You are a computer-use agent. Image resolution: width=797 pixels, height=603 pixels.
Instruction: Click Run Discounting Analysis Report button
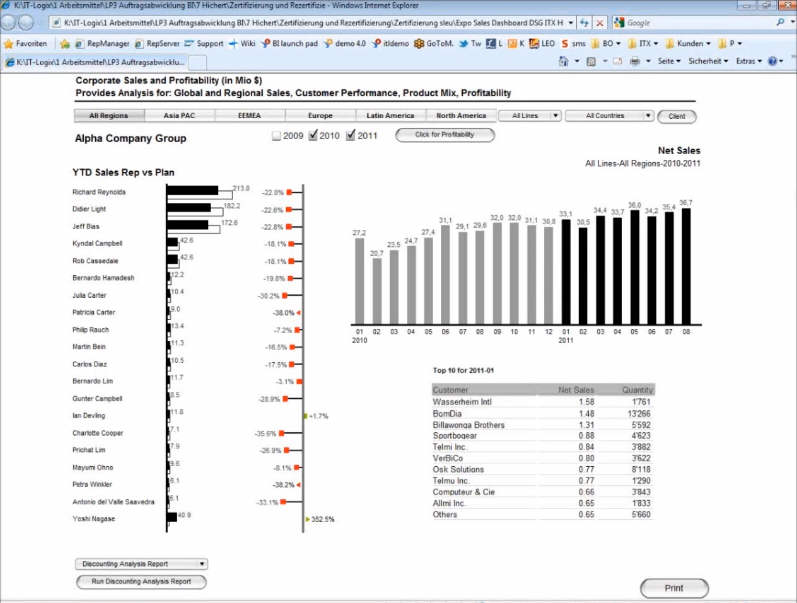point(141,582)
